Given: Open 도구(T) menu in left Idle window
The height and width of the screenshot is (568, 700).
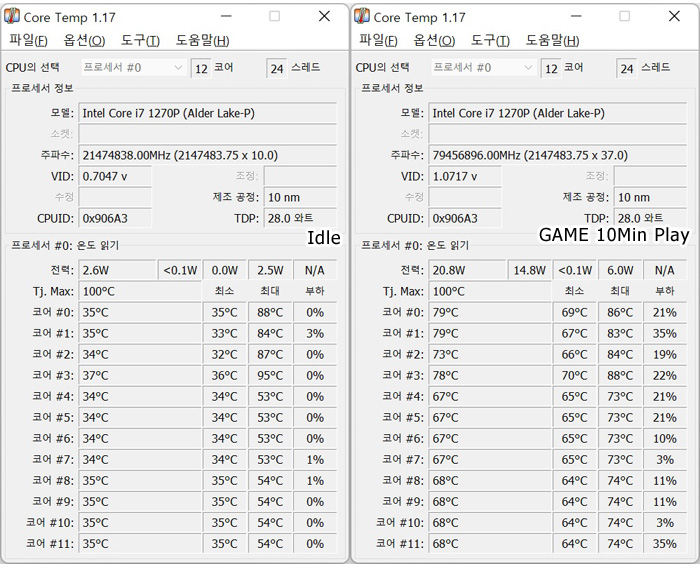Looking at the screenshot, I should [x=140, y=40].
